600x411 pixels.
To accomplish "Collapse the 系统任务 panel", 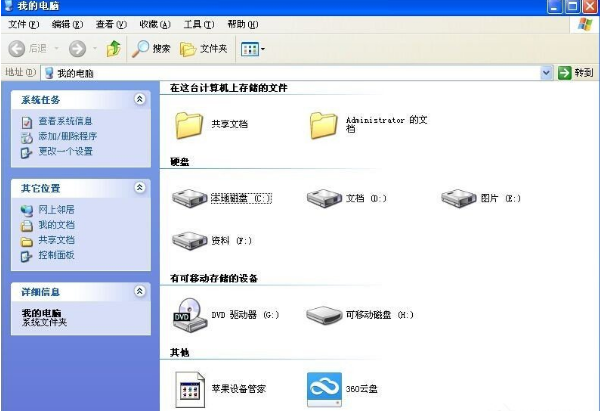I will click(140, 99).
